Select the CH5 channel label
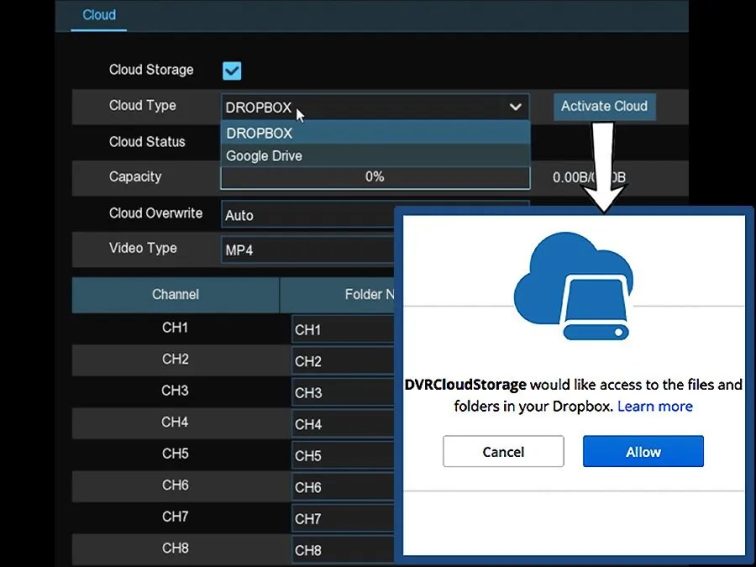 click(175, 454)
